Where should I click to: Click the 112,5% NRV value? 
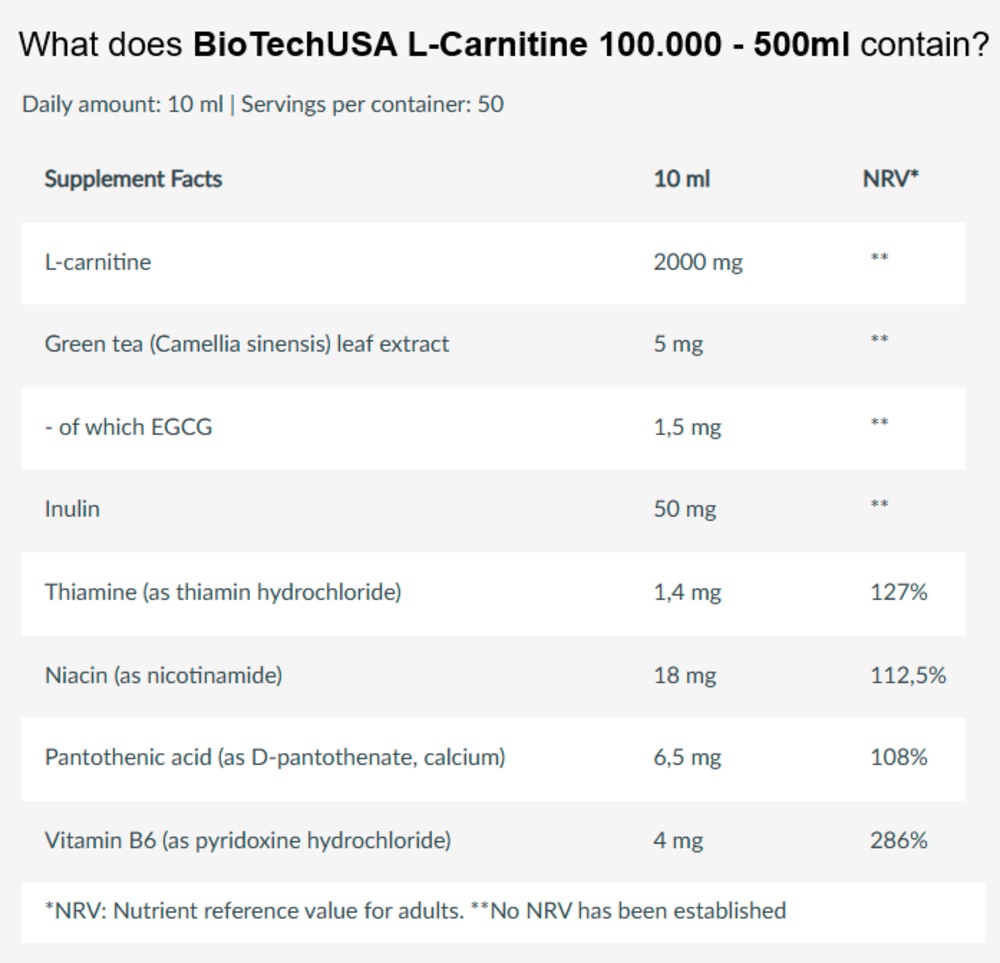909,675
